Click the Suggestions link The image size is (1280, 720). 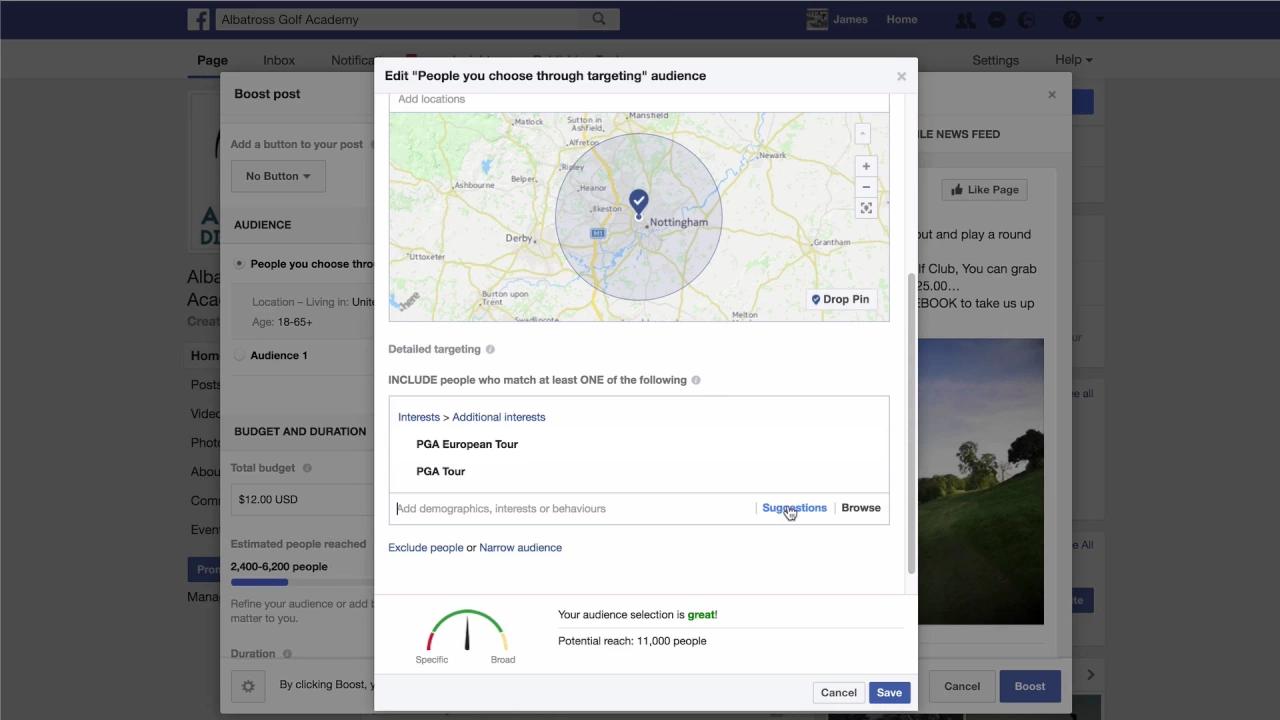click(794, 508)
